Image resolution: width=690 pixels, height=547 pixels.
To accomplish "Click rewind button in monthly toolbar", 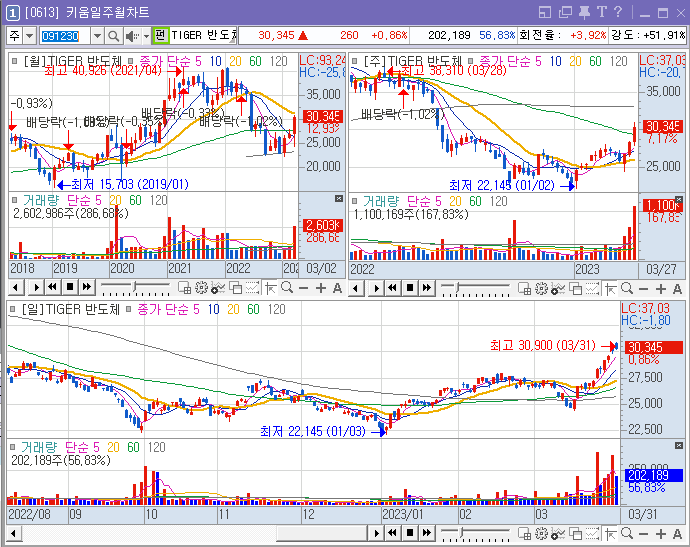I will [x=53, y=288].
